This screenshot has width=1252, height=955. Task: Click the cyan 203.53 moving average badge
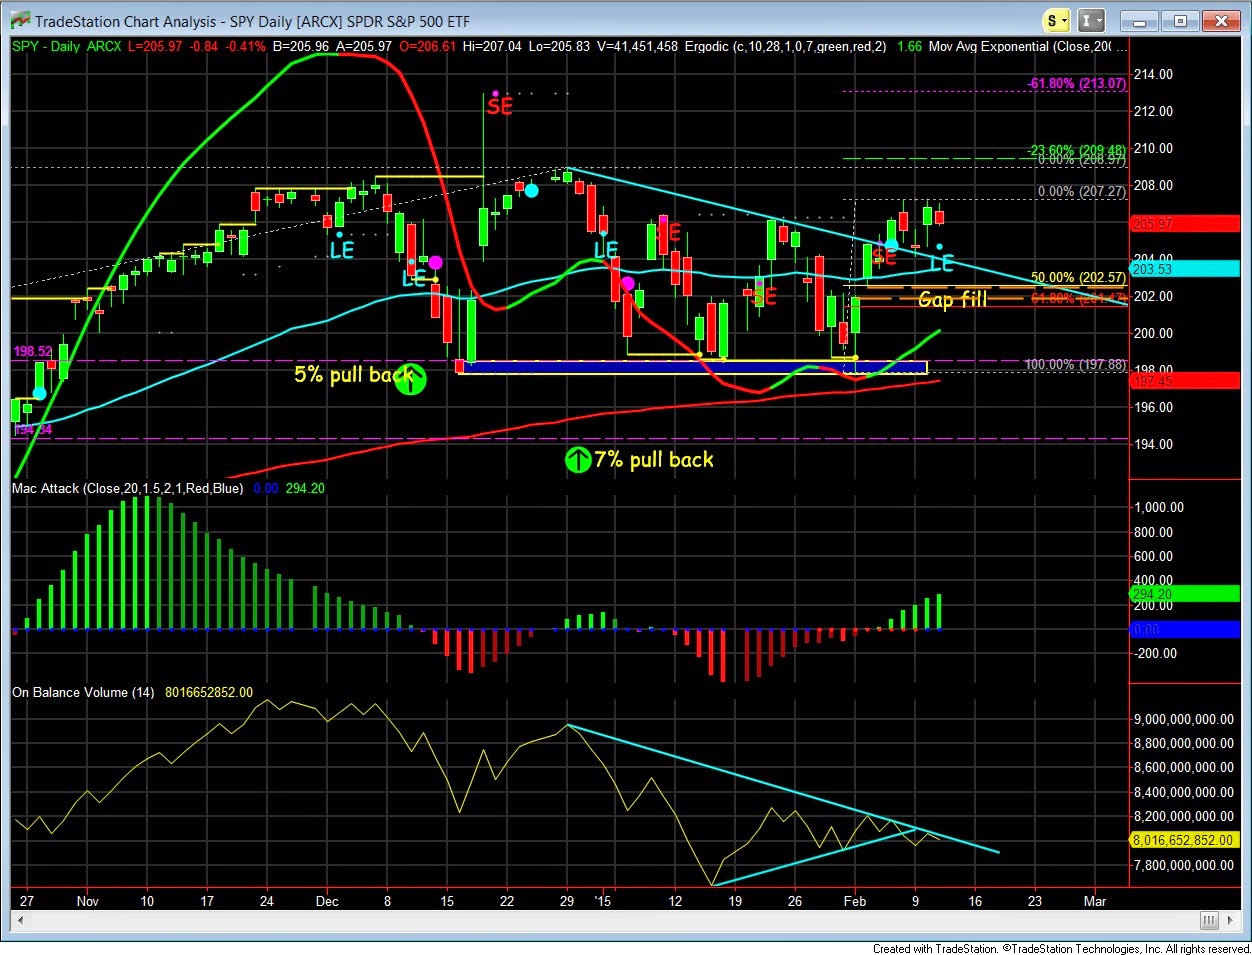(x=1186, y=268)
